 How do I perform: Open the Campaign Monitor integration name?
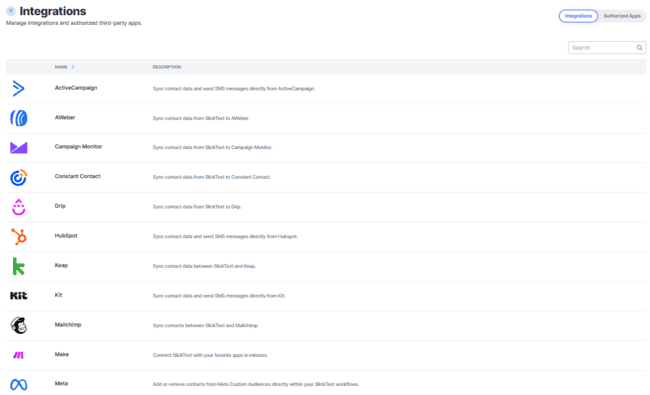(x=78, y=147)
